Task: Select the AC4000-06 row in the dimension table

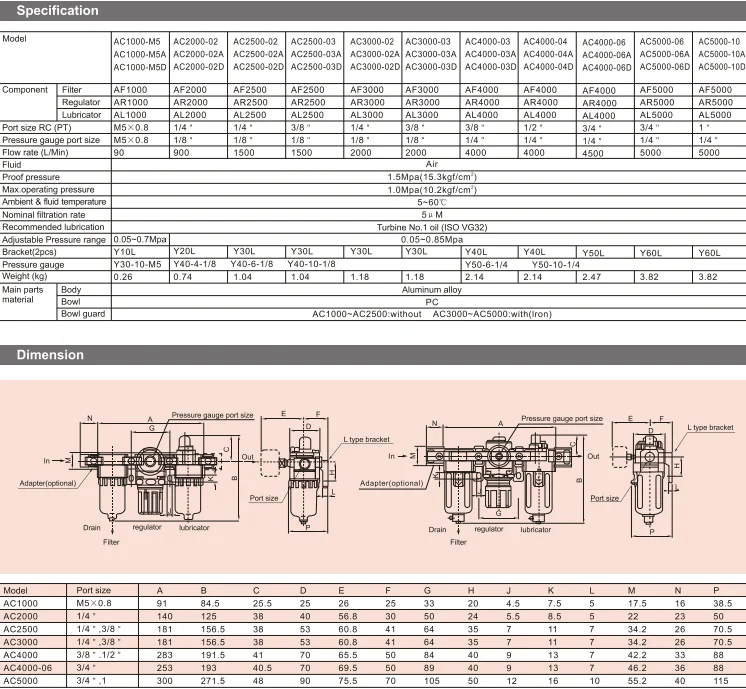Action: coord(373,668)
